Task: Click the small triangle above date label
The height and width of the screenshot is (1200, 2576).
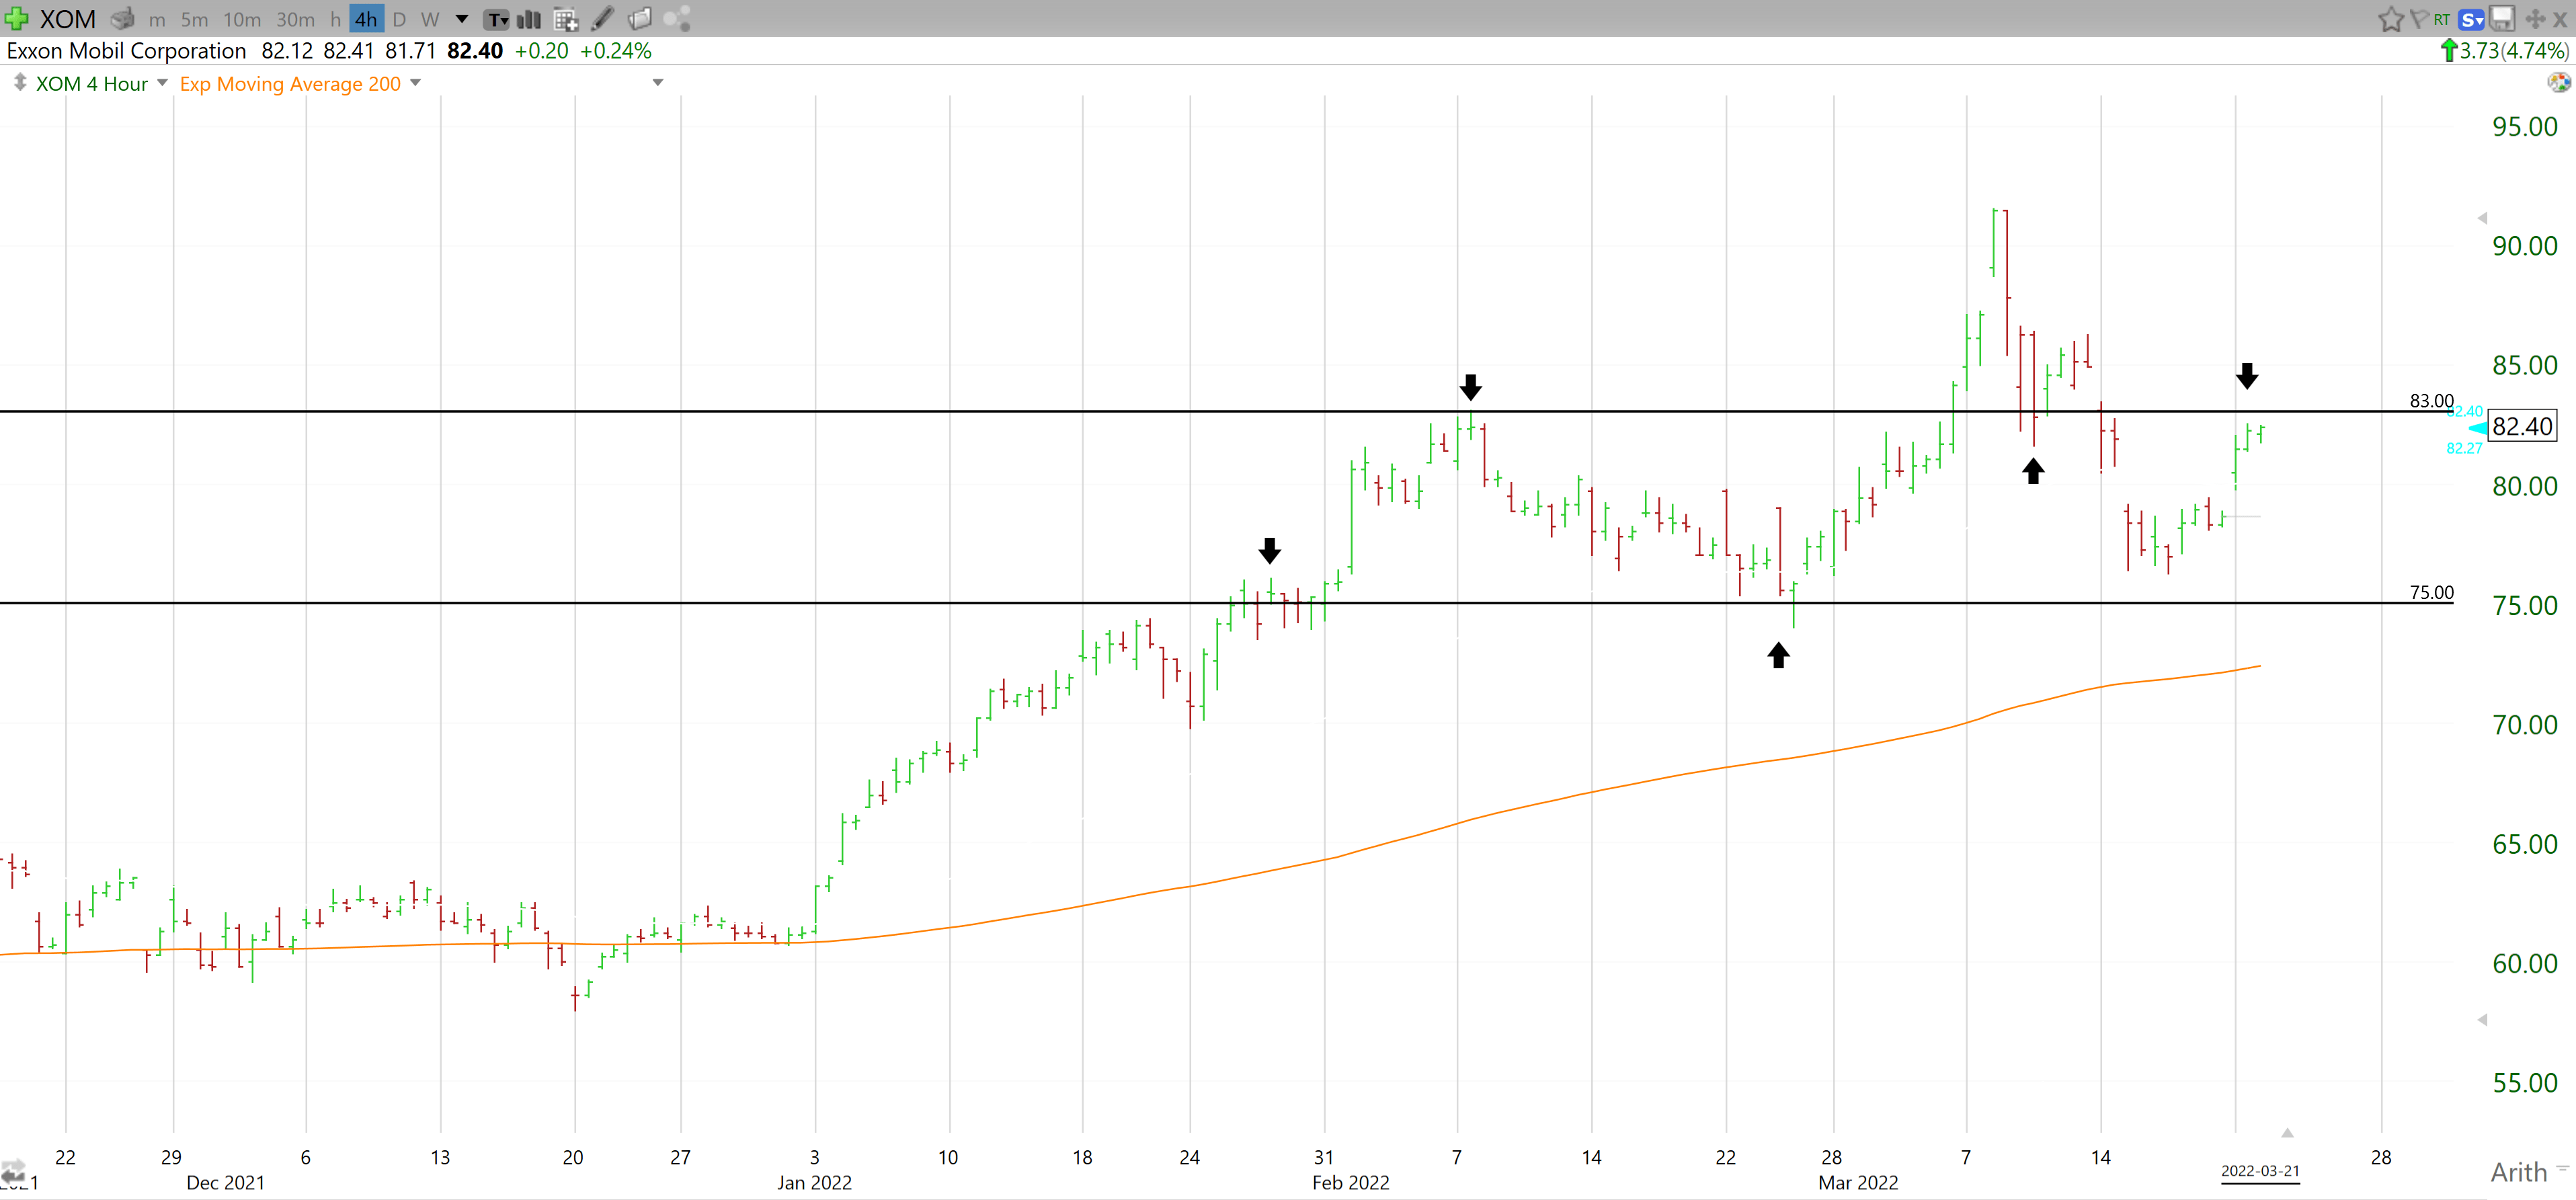Action: tap(2287, 1133)
